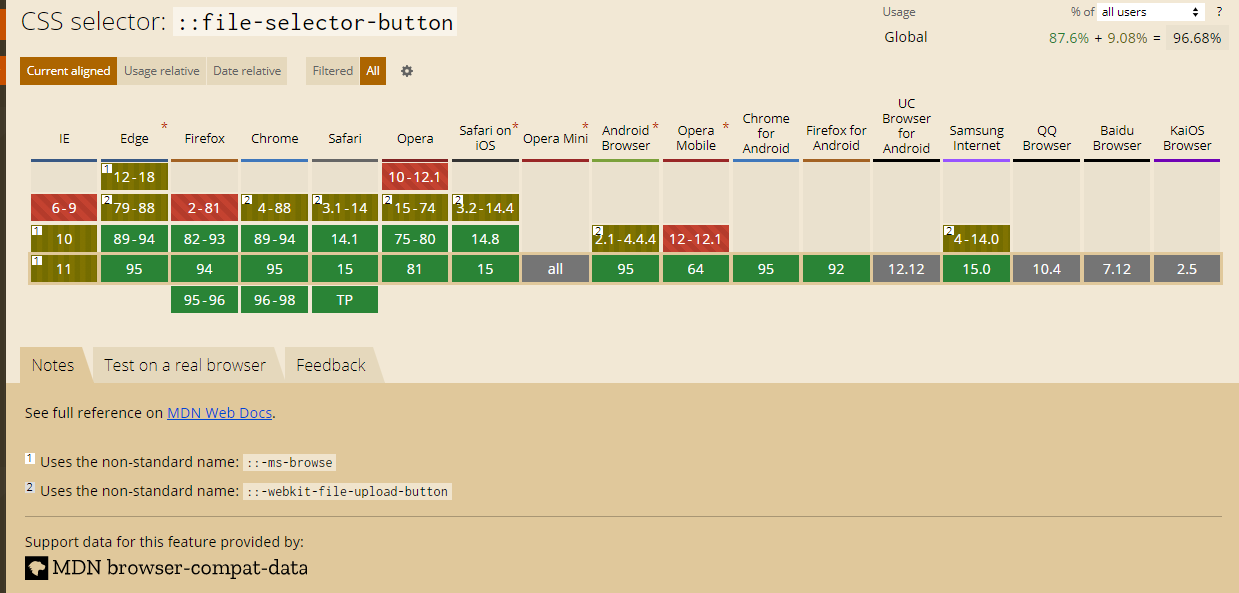Click the Chrome for Android header
Screen dimensions: 1239x593
pyautogui.click(x=766, y=133)
